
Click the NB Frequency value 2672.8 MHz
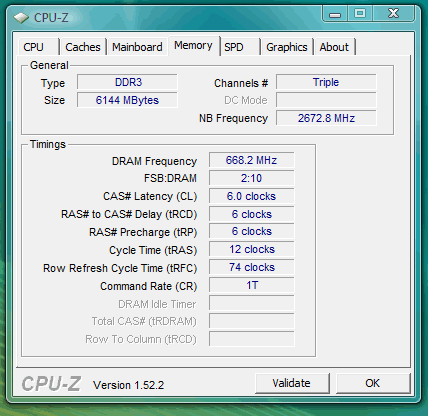tap(326, 118)
